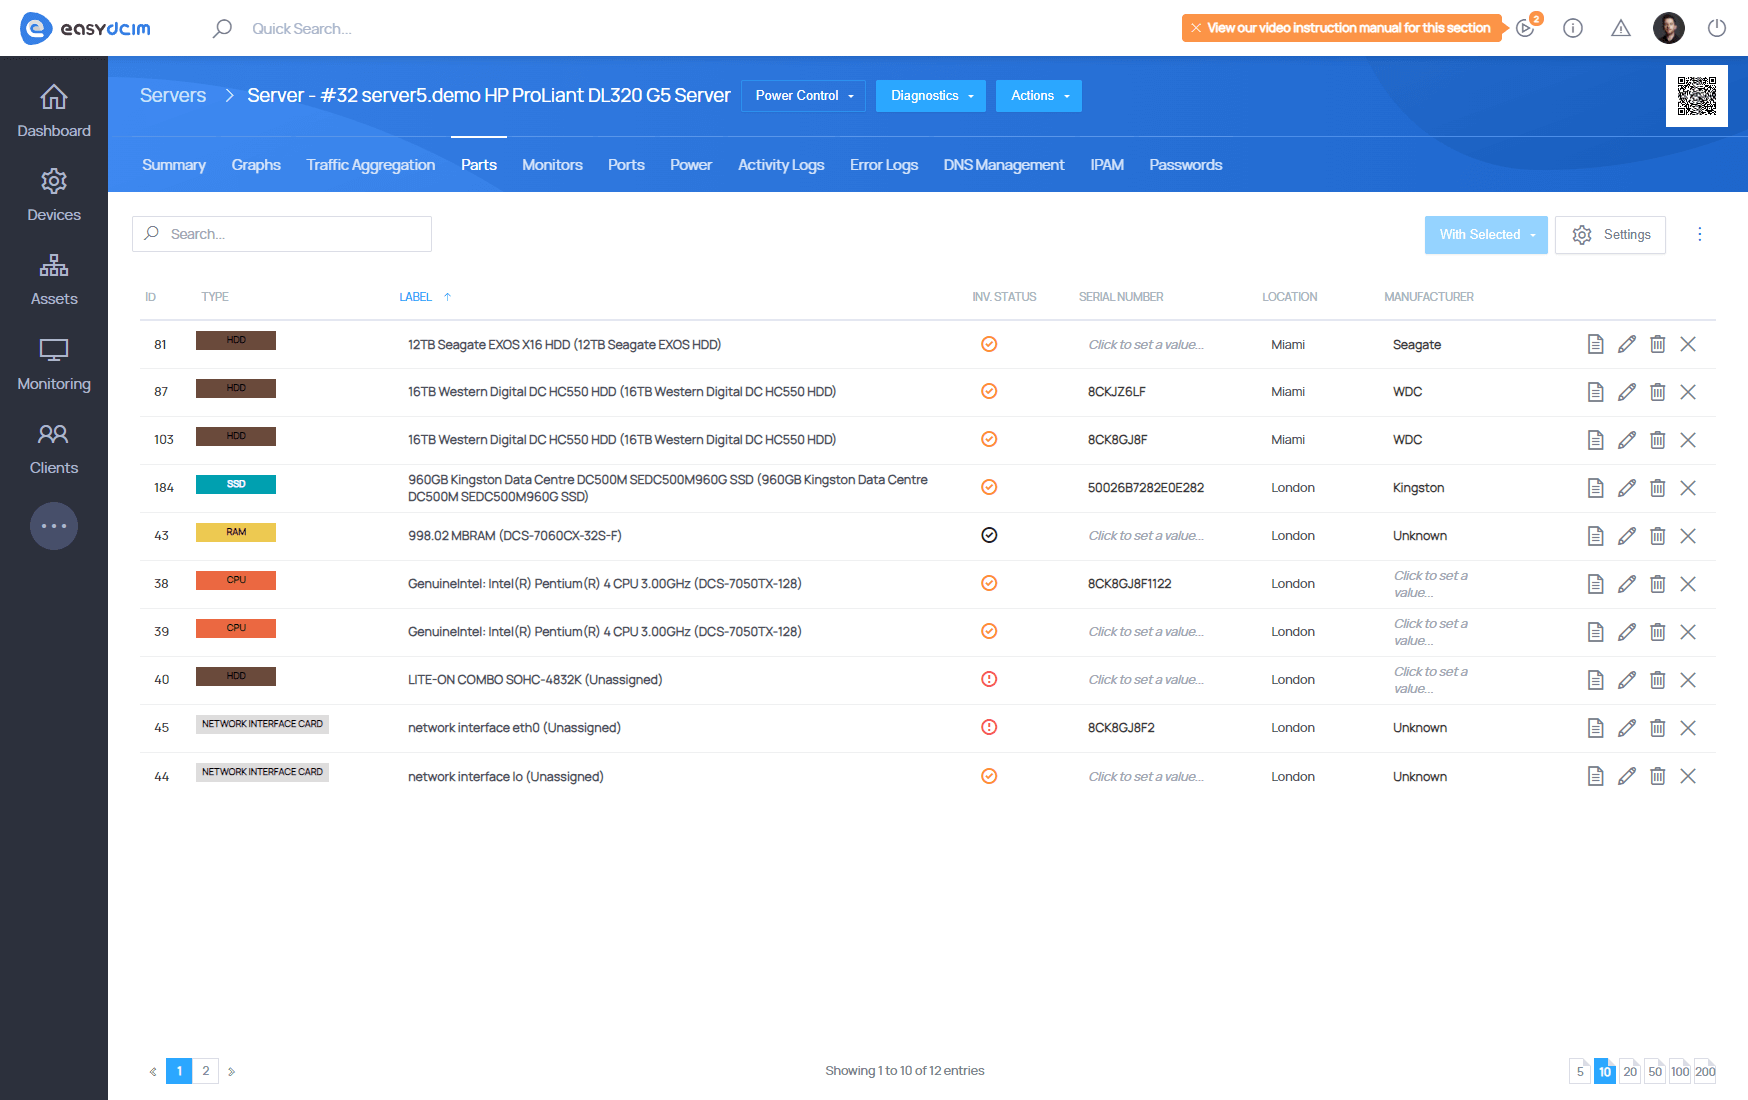The height and width of the screenshot is (1100, 1748).
Task: Set serial number for Seagate EXOS HDD
Action: click(x=1146, y=345)
